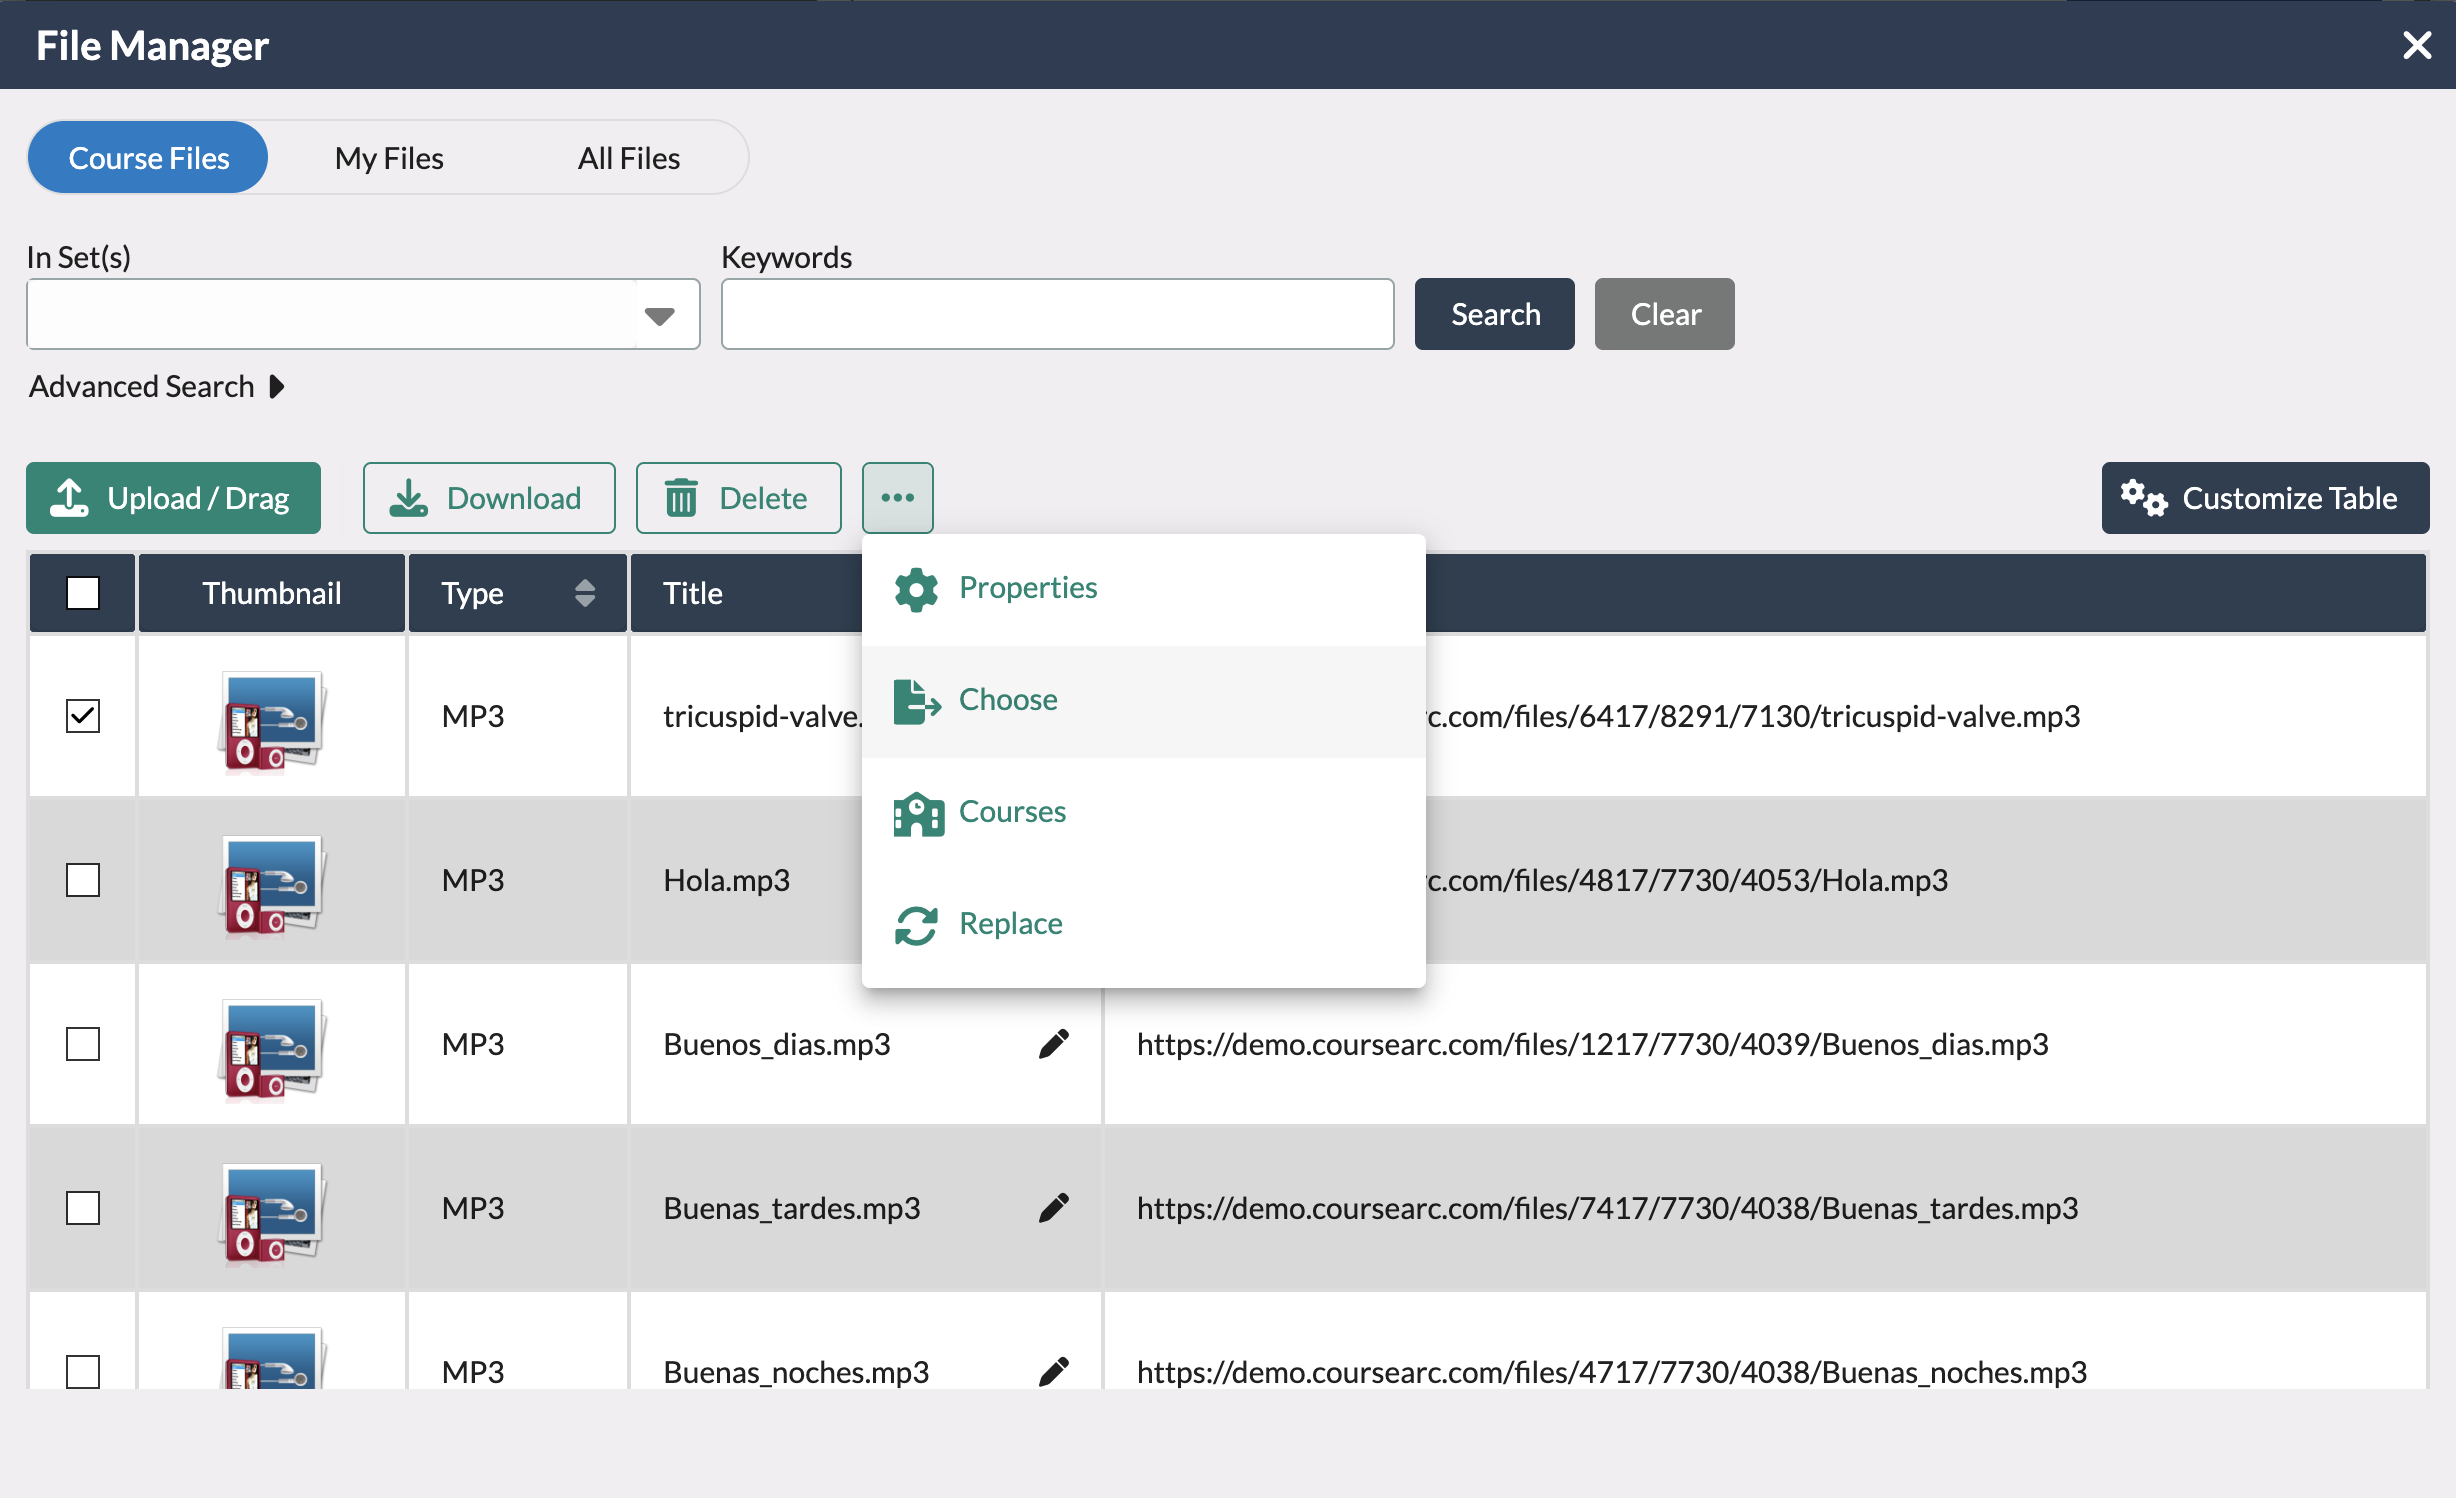Close the File Manager dialog

pos(2416,45)
